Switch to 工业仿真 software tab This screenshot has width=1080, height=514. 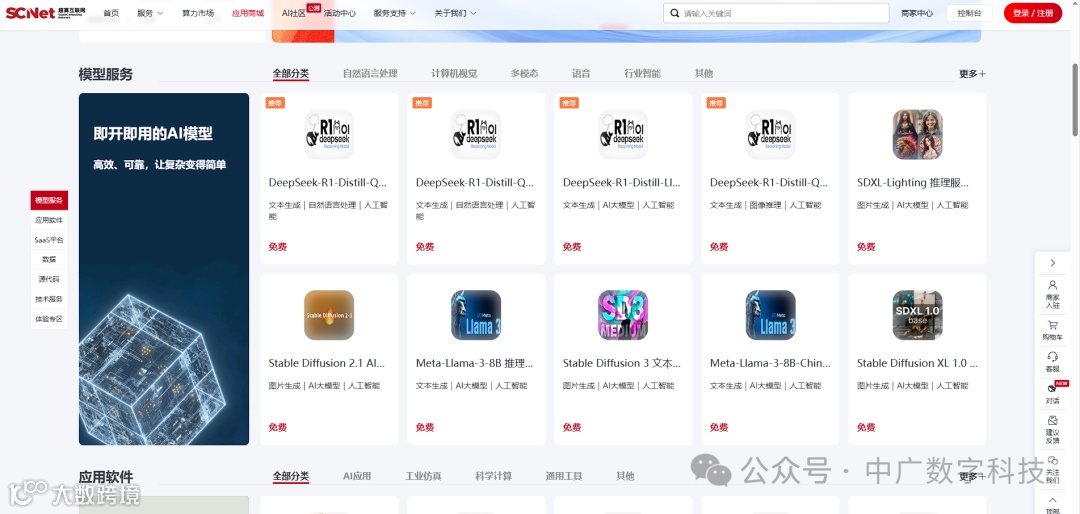click(423, 476)
